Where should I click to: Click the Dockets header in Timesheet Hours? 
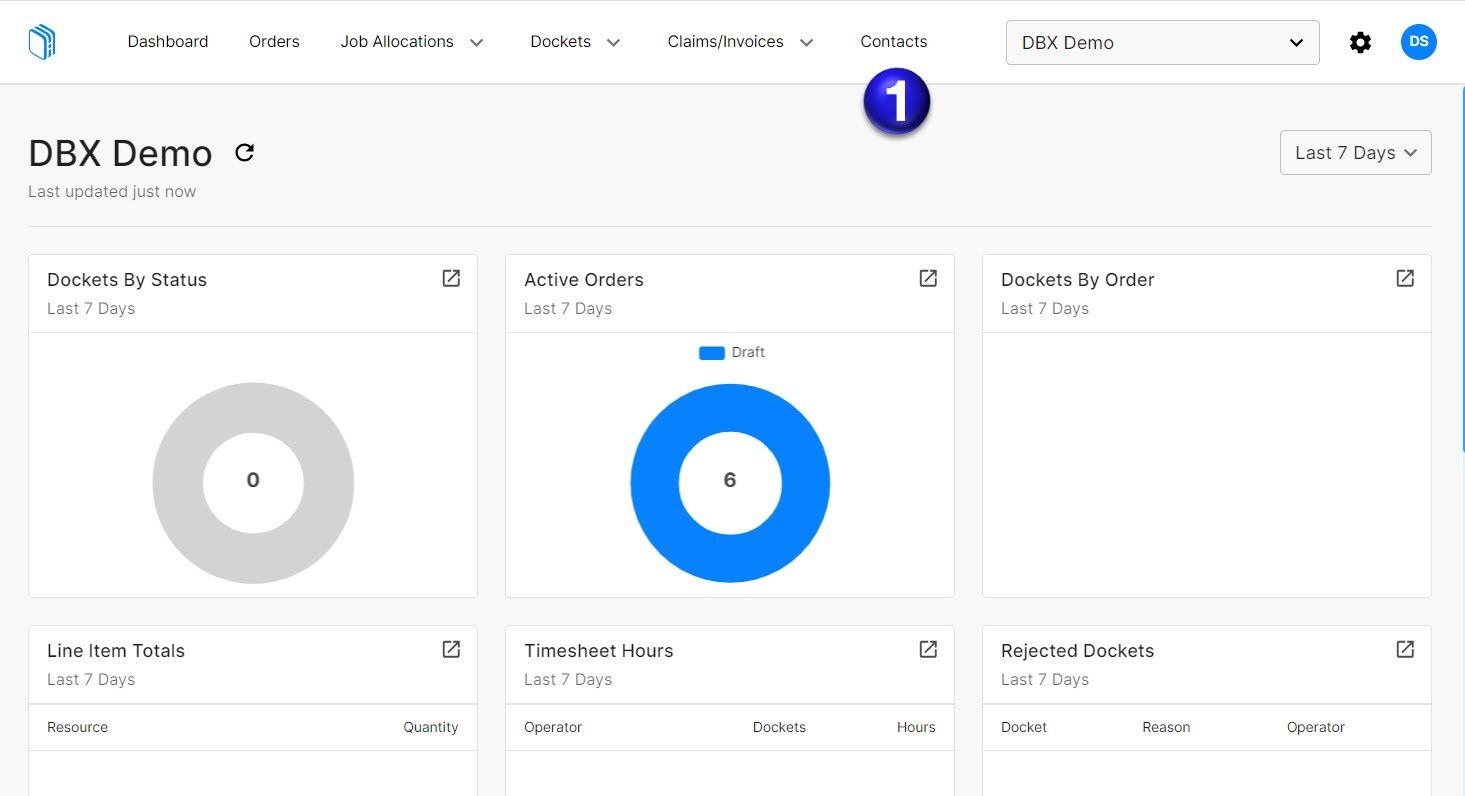coord(779,727)
